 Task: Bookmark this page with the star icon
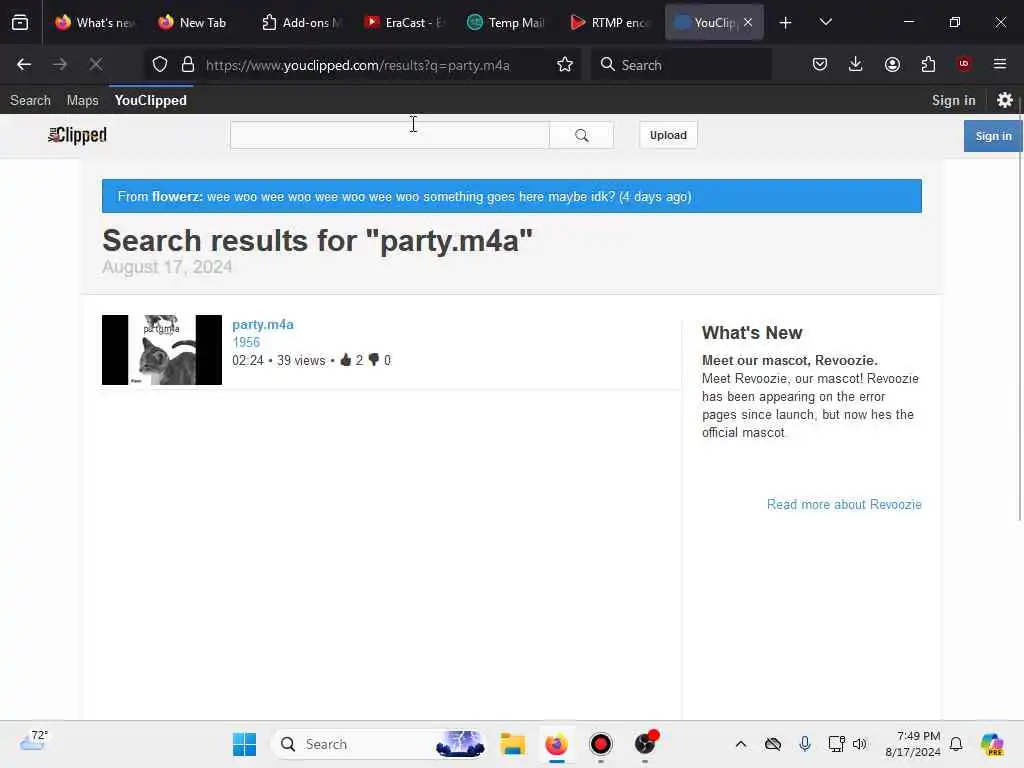[x=565, y=64]
